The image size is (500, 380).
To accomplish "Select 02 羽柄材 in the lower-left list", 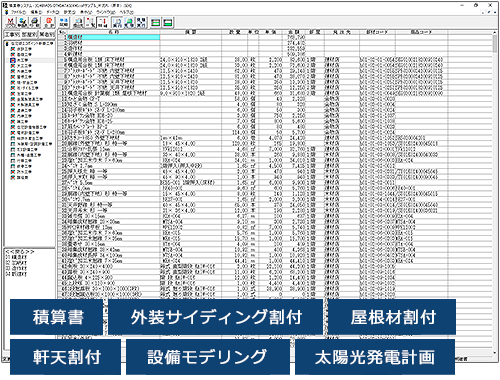I will click(x=16, y=263).
